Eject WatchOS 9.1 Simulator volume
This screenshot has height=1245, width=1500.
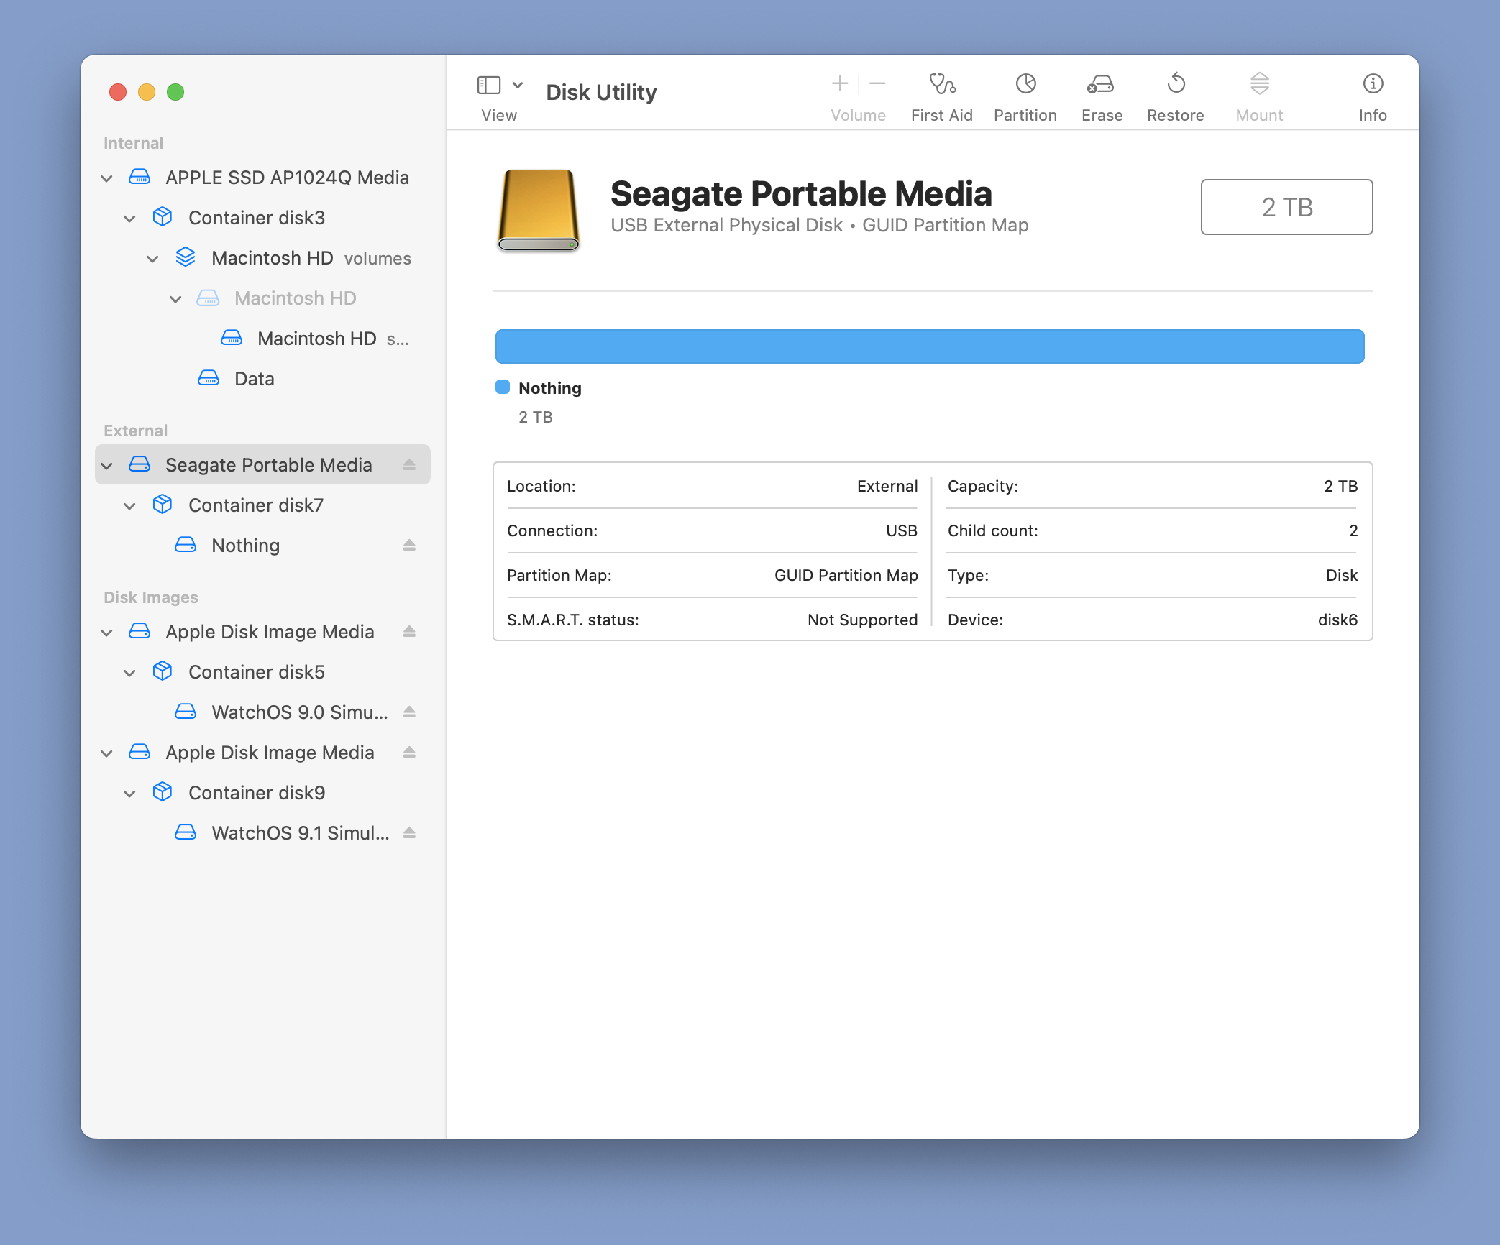coord(409,833)
